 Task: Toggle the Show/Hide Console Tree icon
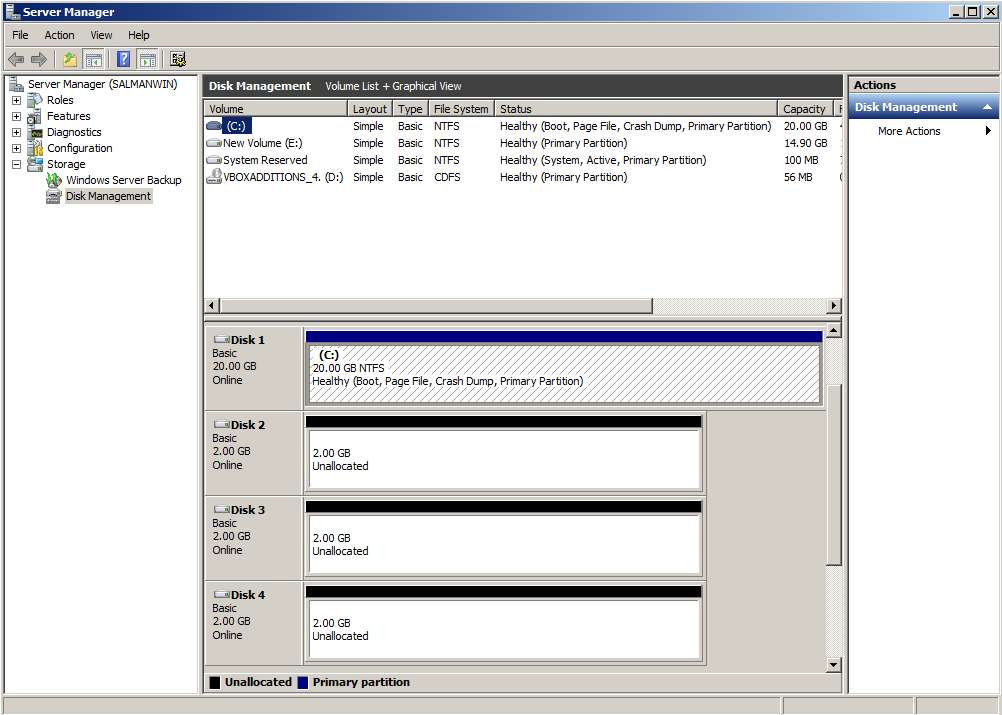pos(93,60)
